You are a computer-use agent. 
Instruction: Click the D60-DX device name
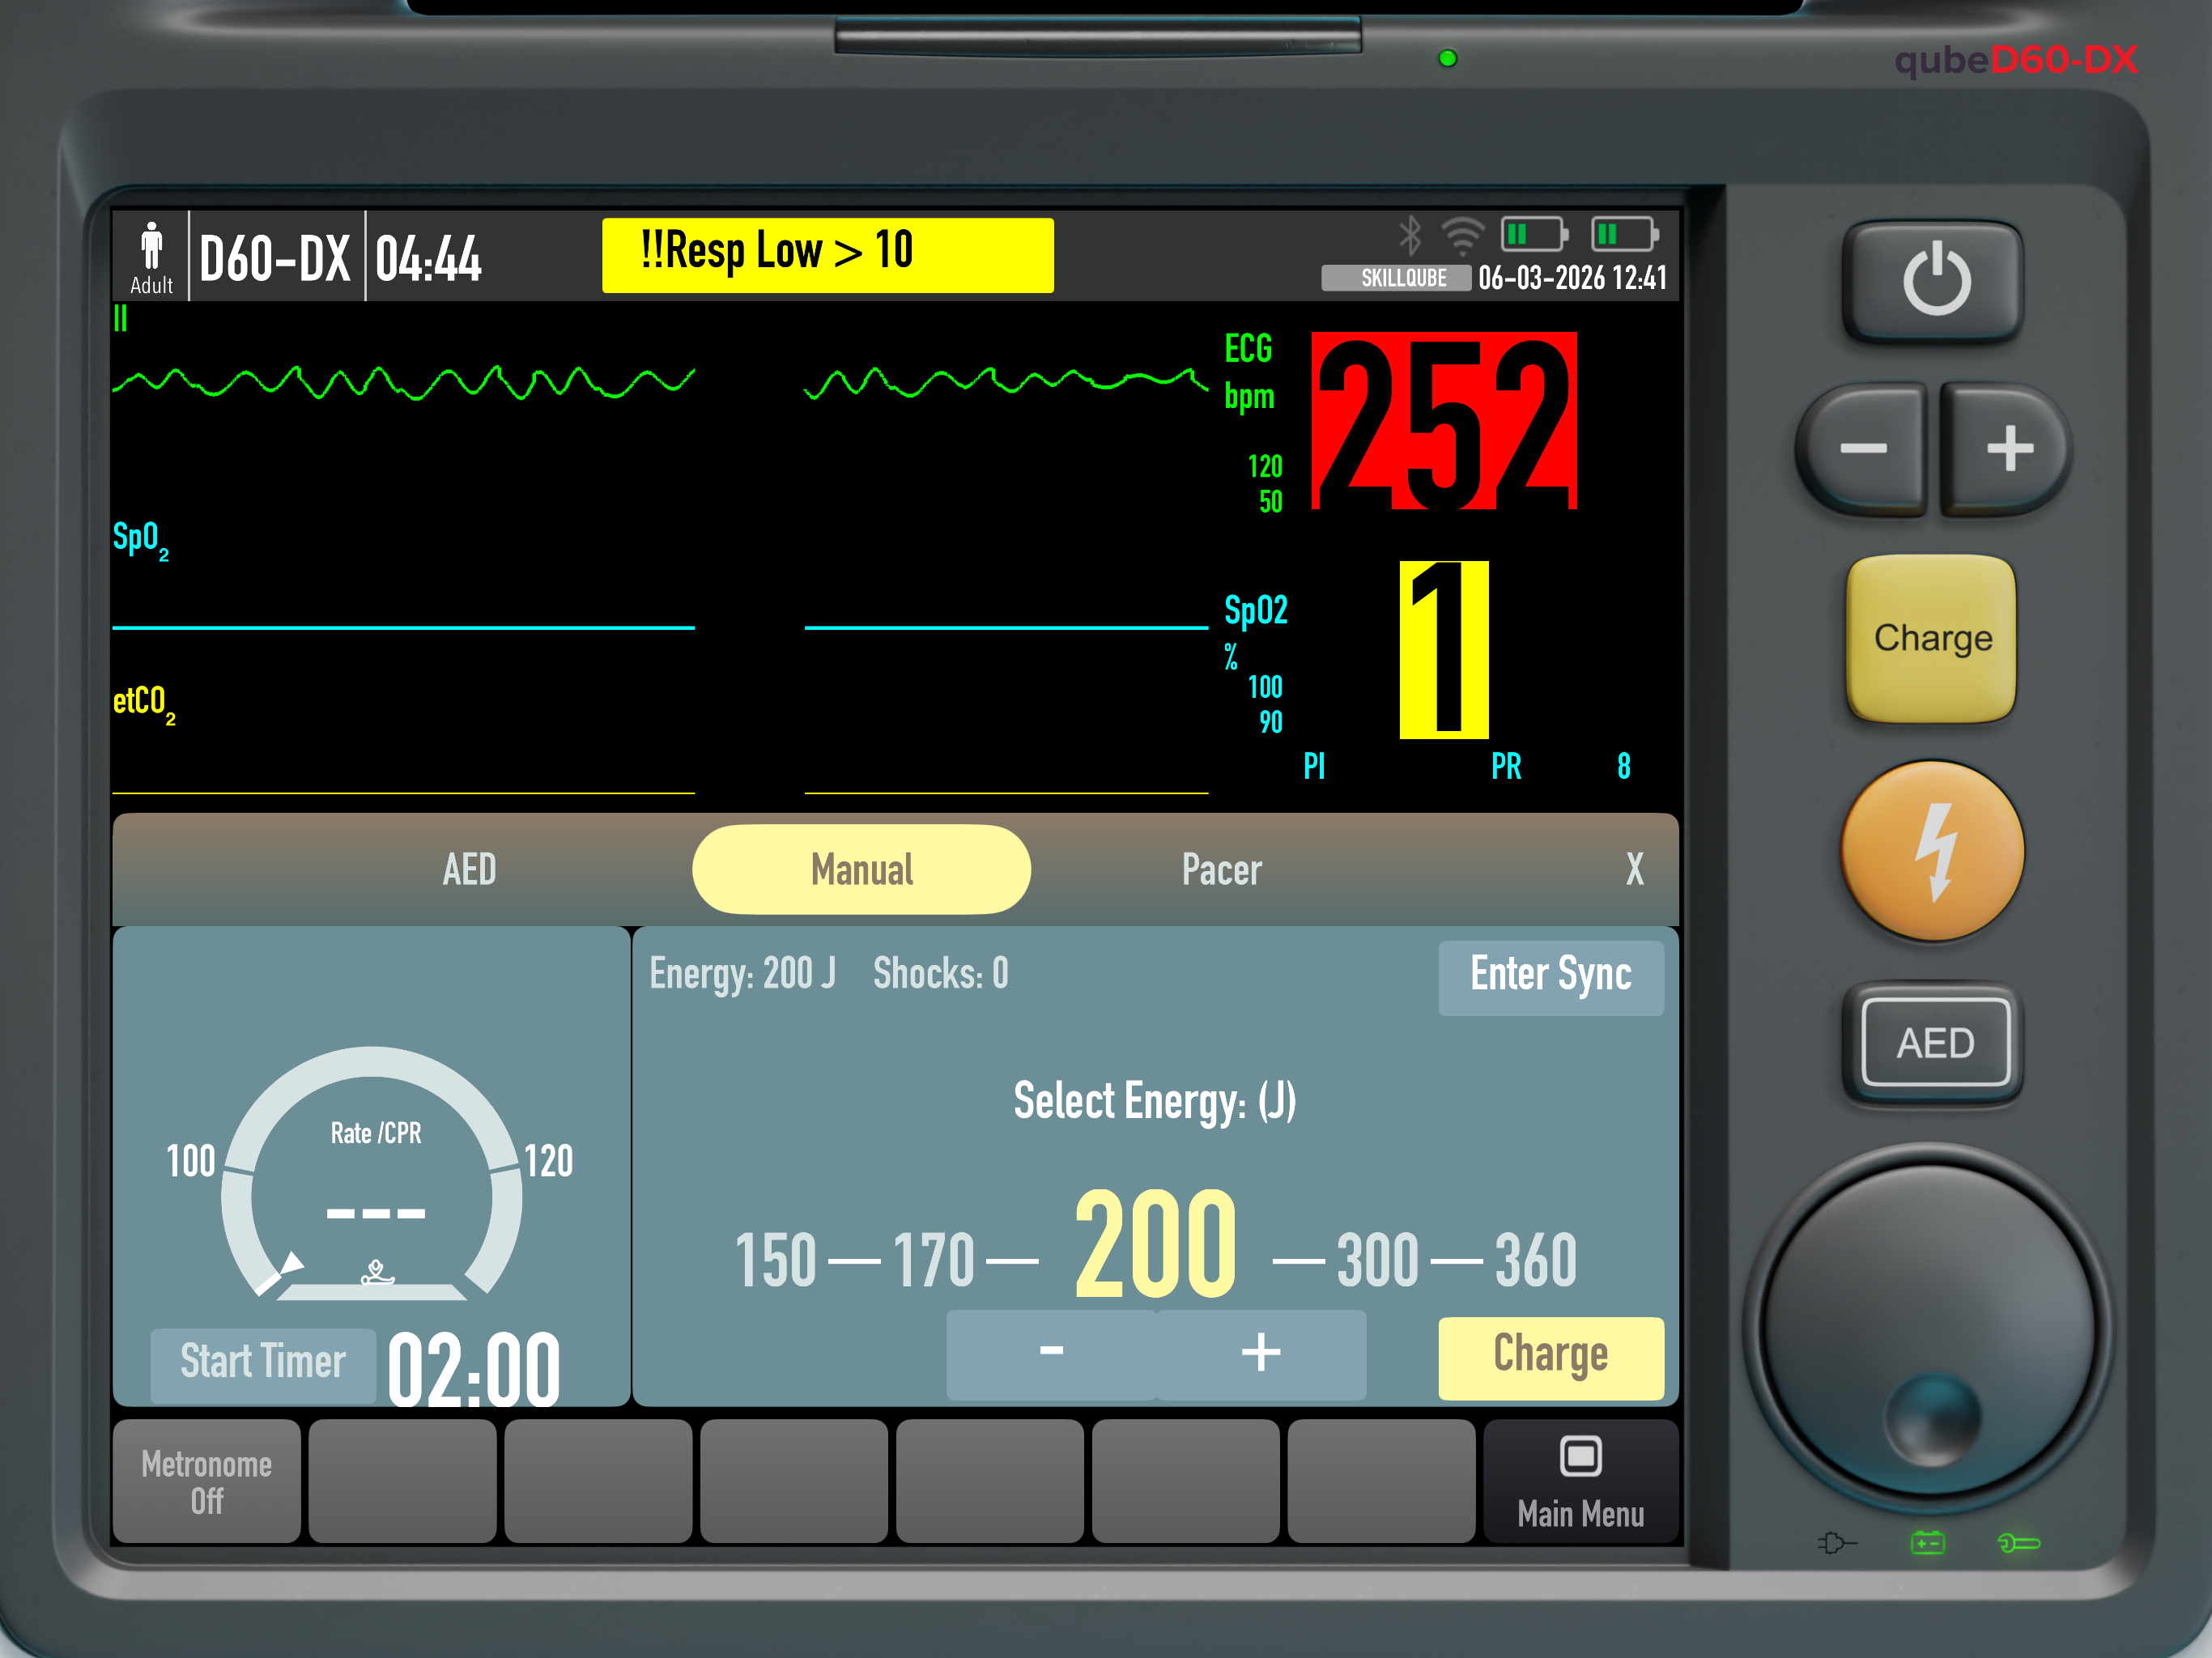[274, 258]
